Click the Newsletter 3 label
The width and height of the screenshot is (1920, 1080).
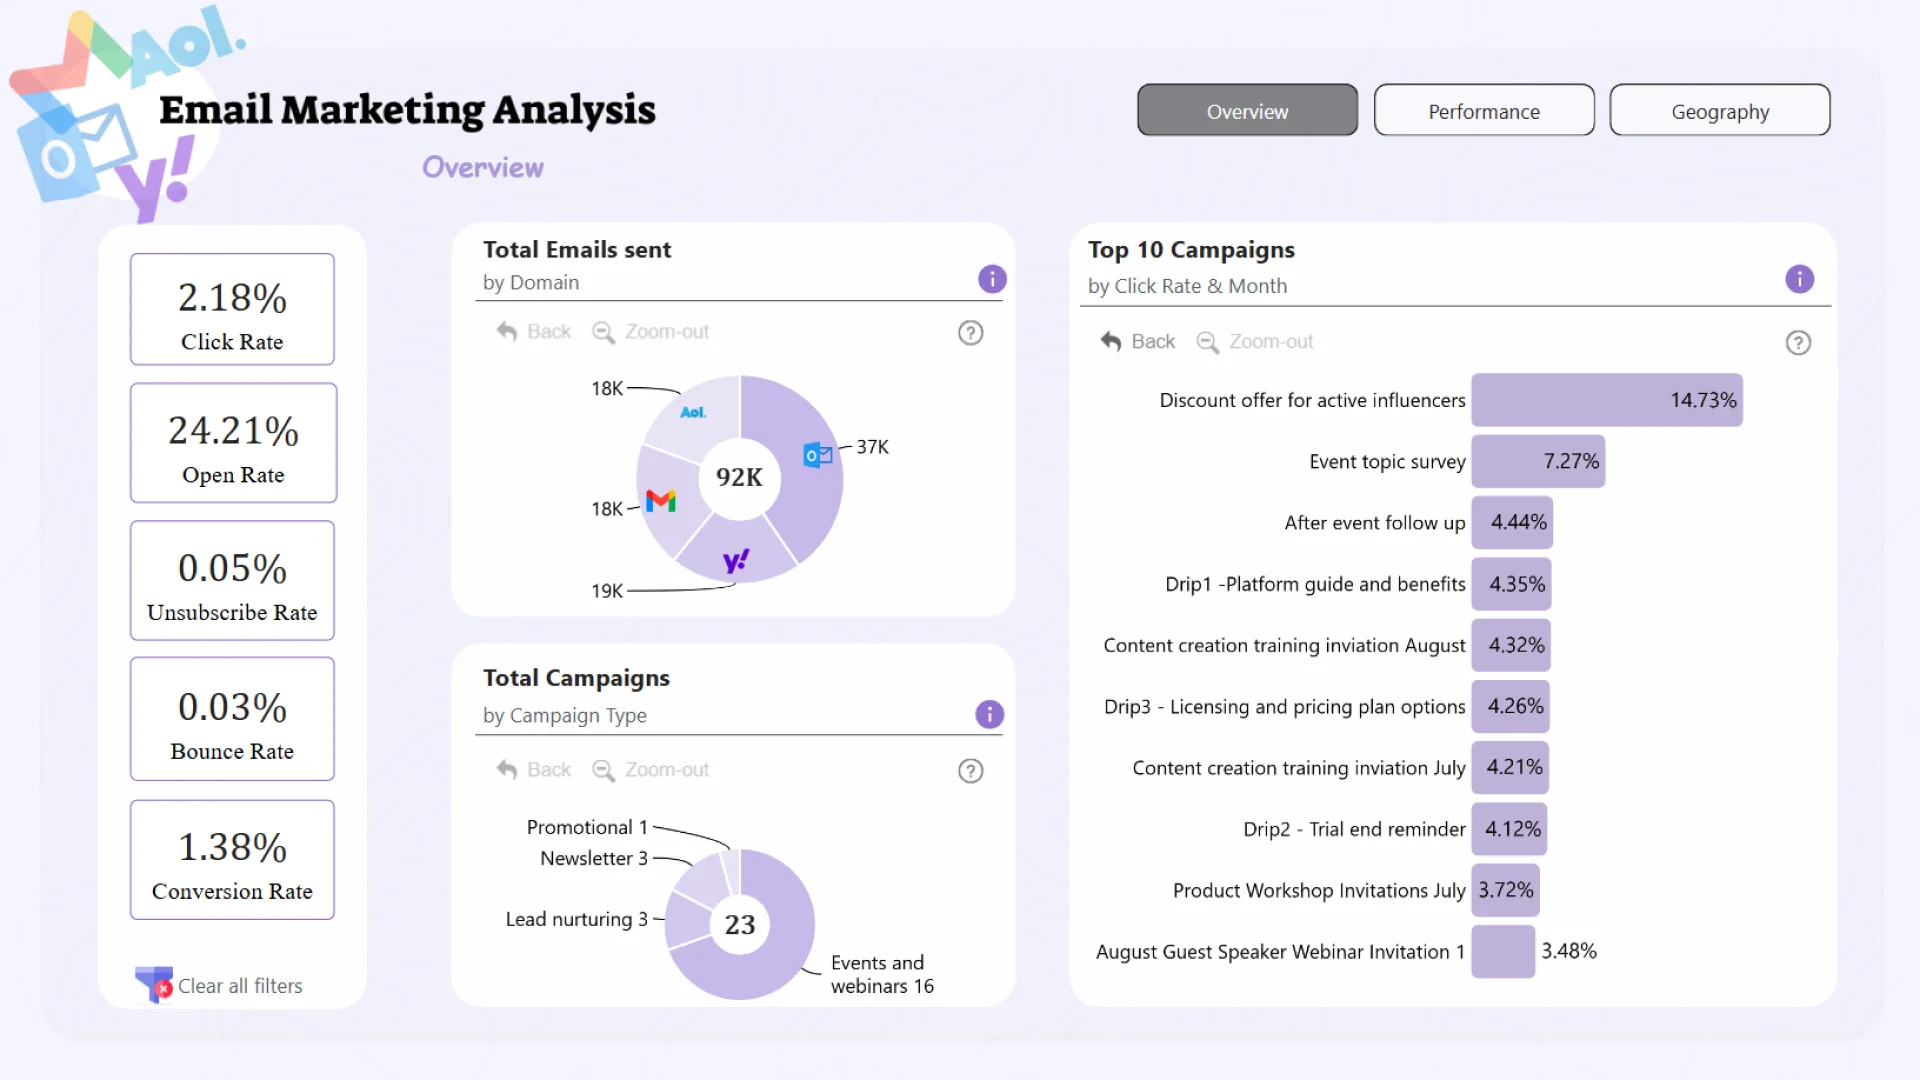pos(594,858)
